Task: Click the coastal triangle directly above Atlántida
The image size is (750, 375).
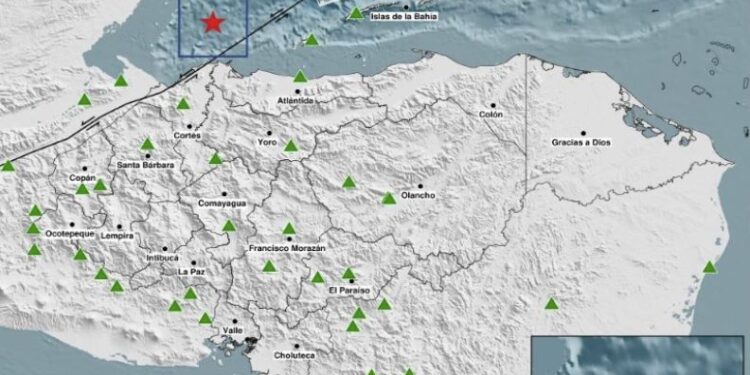Action: coord(300,76)
